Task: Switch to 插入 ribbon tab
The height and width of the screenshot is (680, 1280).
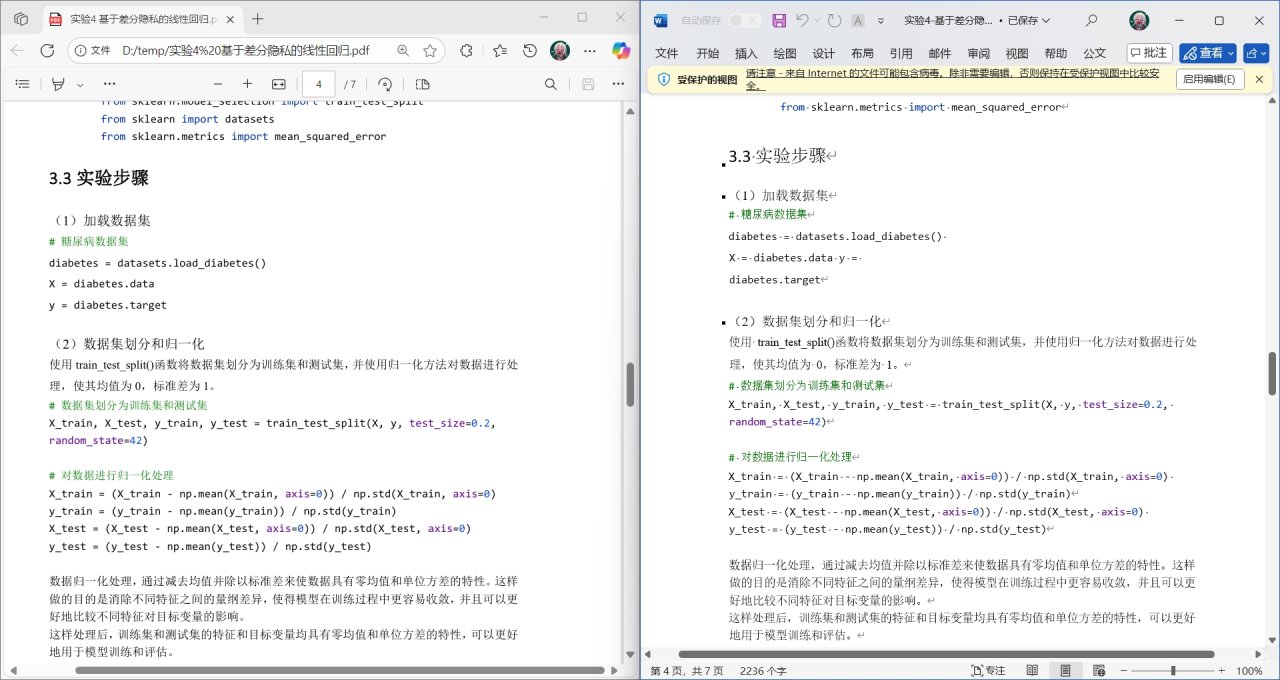Action: pyautogui.click(x=746, y=53)
